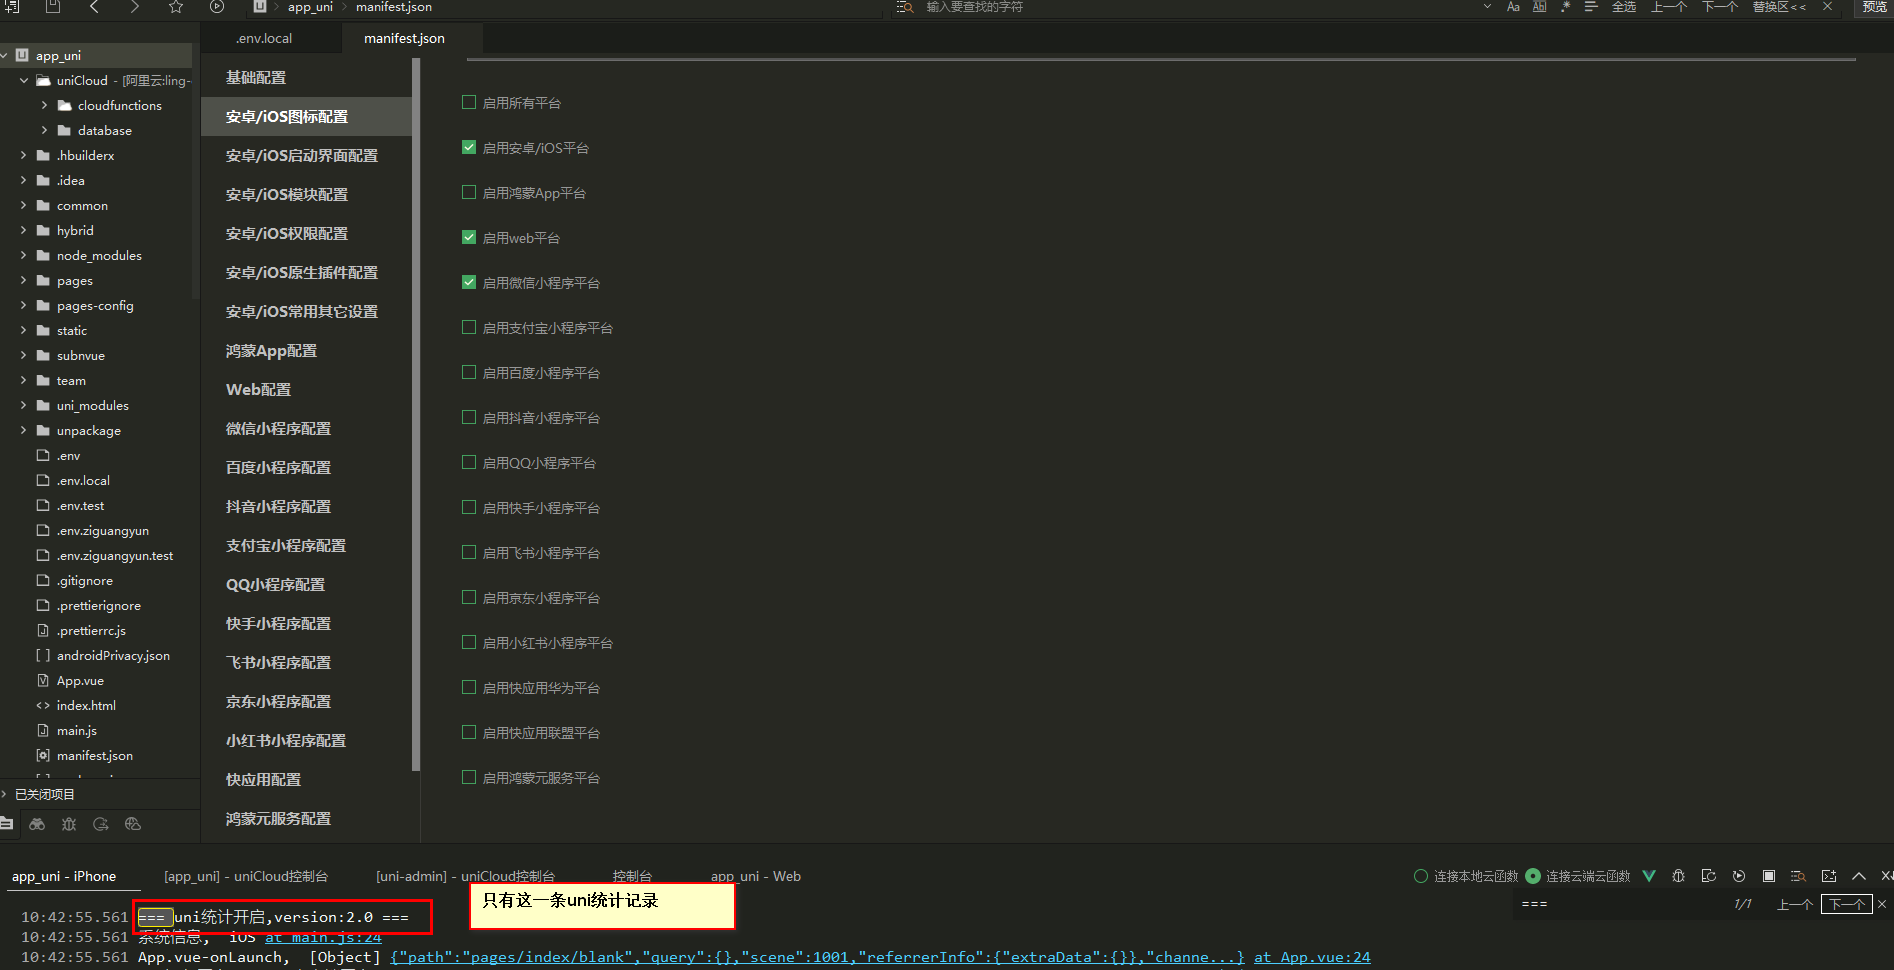The width and height of the screenshot is (1894, 970).
Task: Collapse the uniCloud folder
Action: pyautogui.click(x=24, y=80)
